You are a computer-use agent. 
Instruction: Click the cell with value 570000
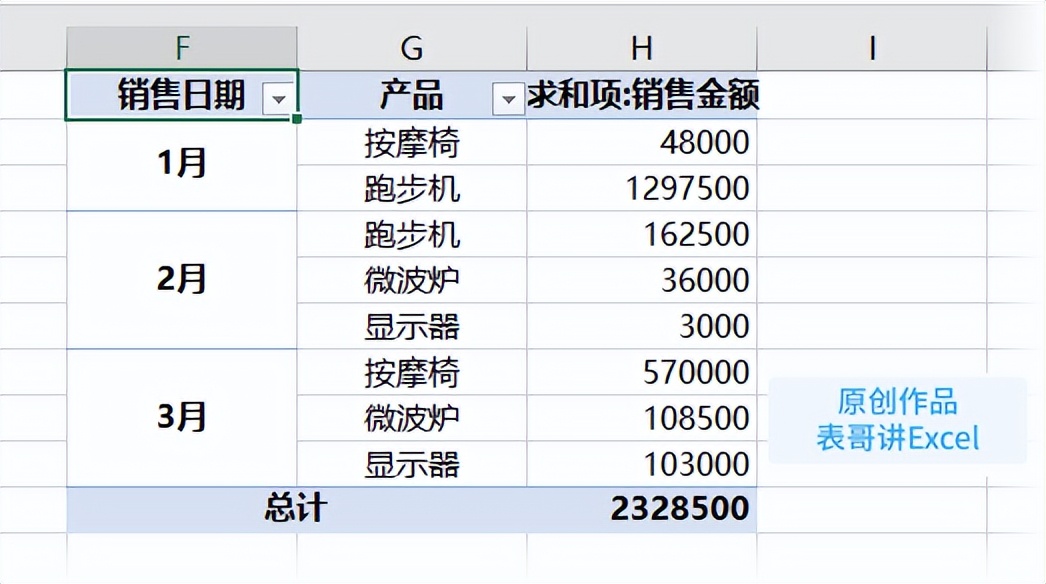pyautogui.click(x=642, y=372)
